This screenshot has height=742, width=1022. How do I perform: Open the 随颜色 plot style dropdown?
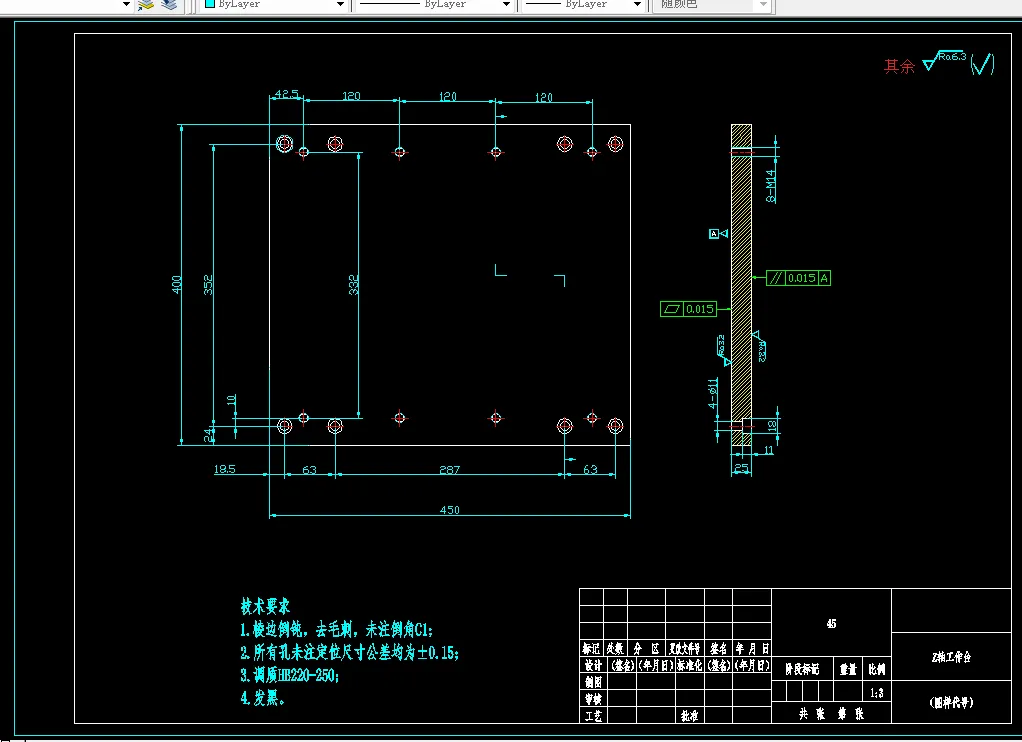coord(763,5)
